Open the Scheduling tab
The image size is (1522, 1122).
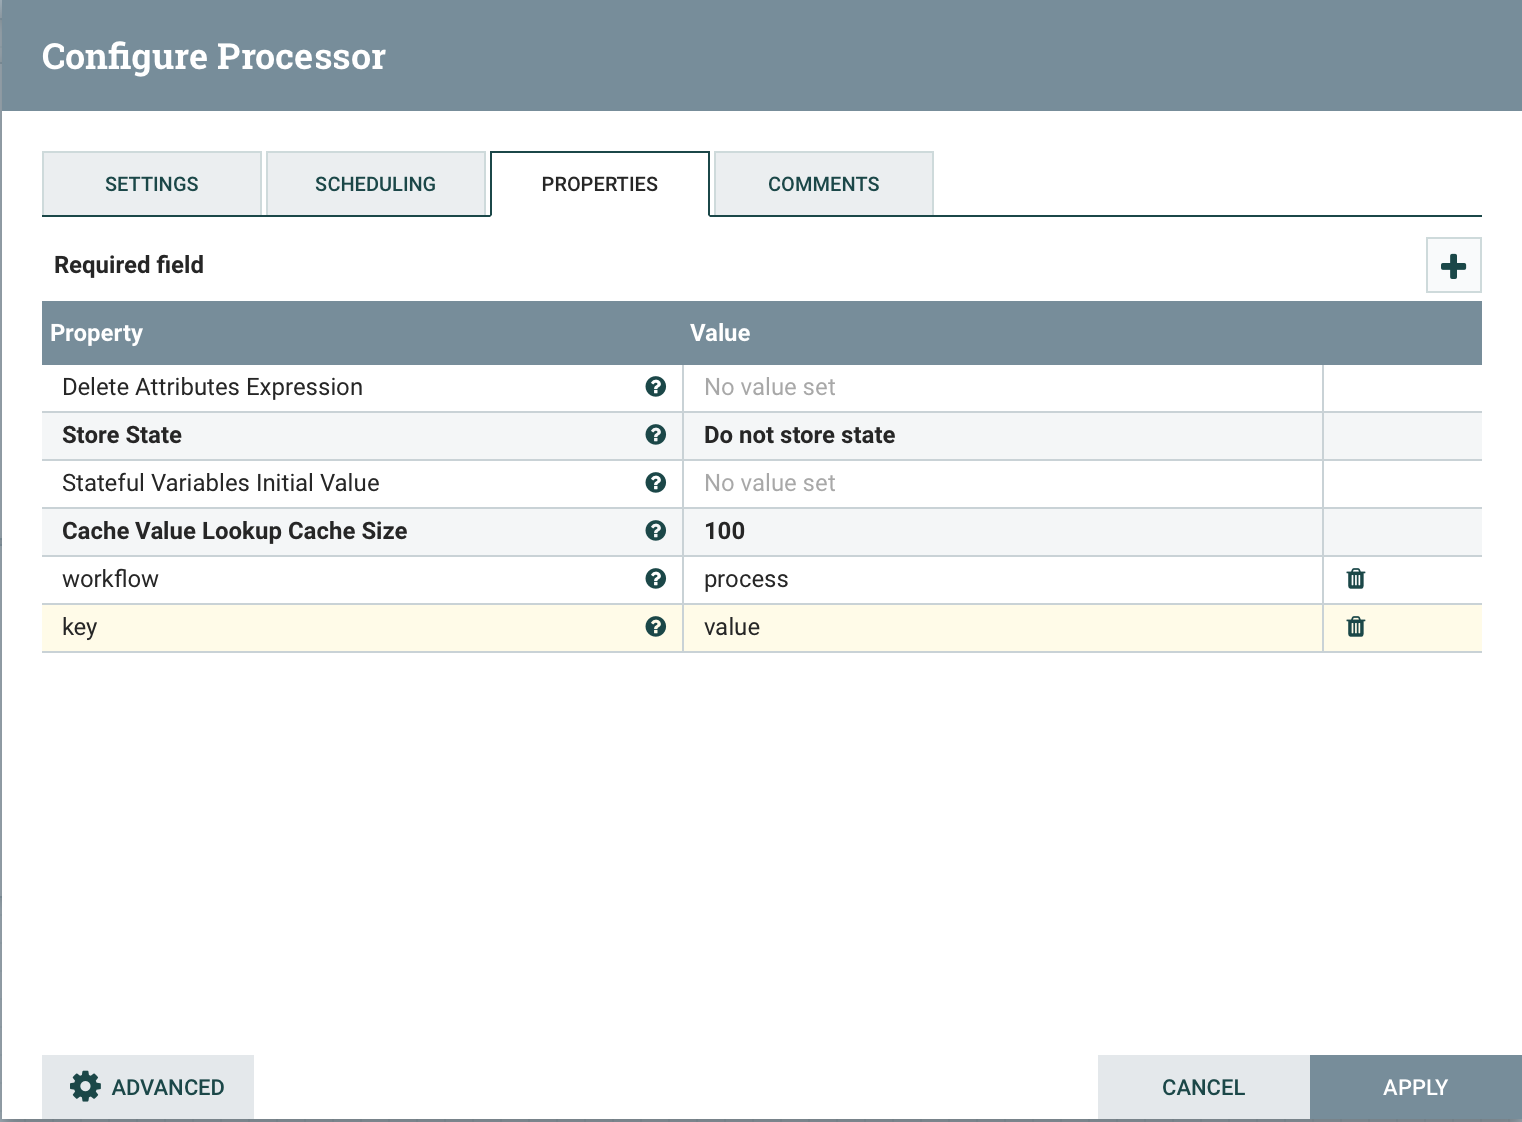(376, 184)
